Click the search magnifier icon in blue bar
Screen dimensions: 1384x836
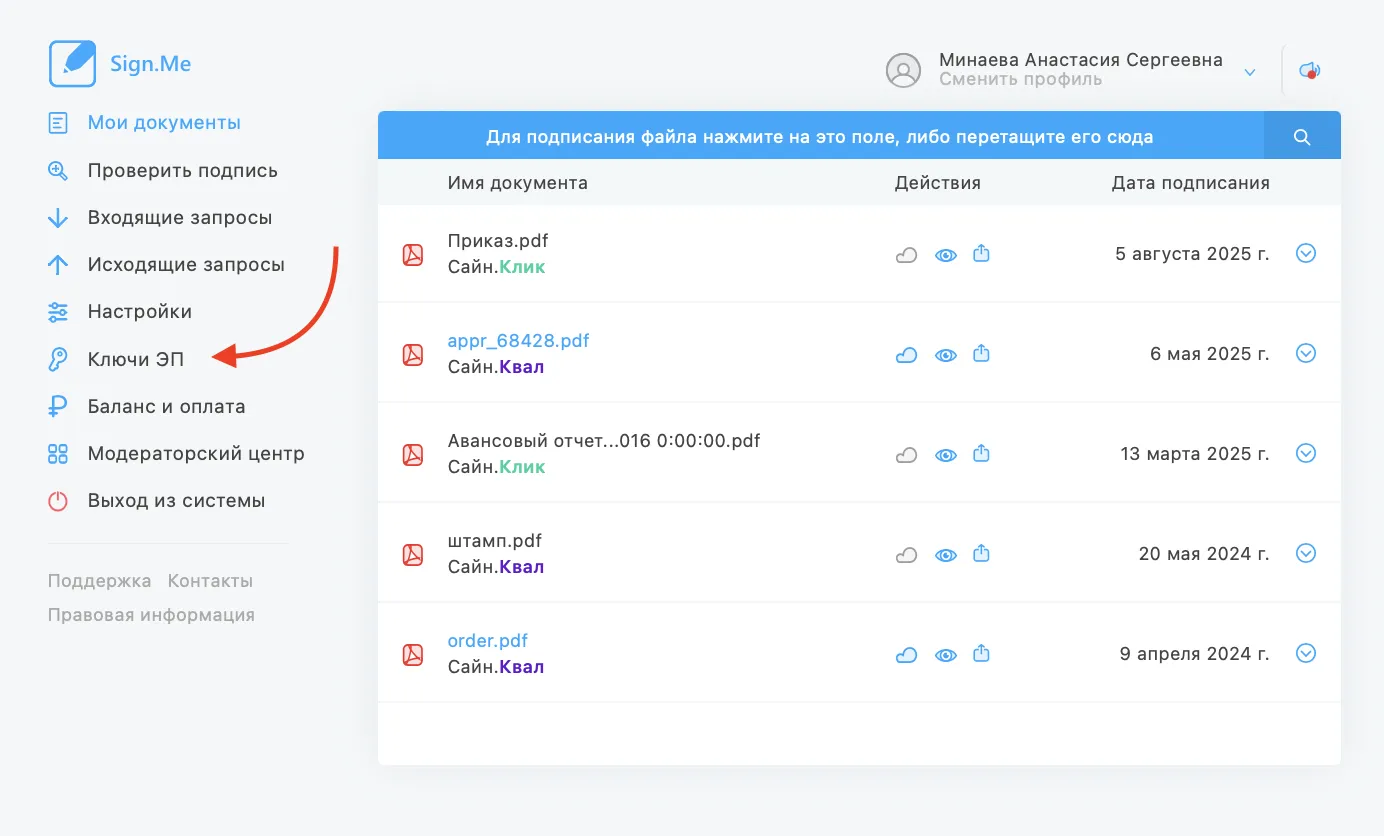pos(1301,137)
